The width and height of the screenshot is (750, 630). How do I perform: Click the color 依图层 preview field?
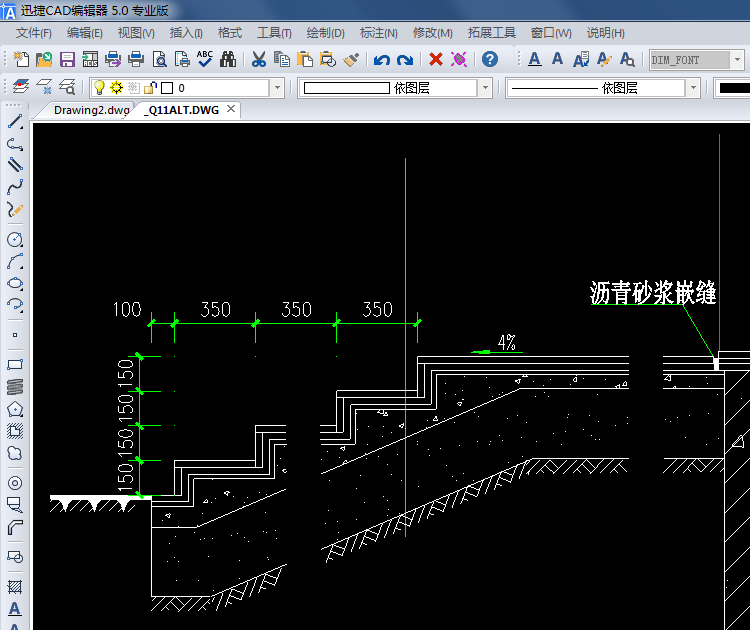[x=347, y=88]
